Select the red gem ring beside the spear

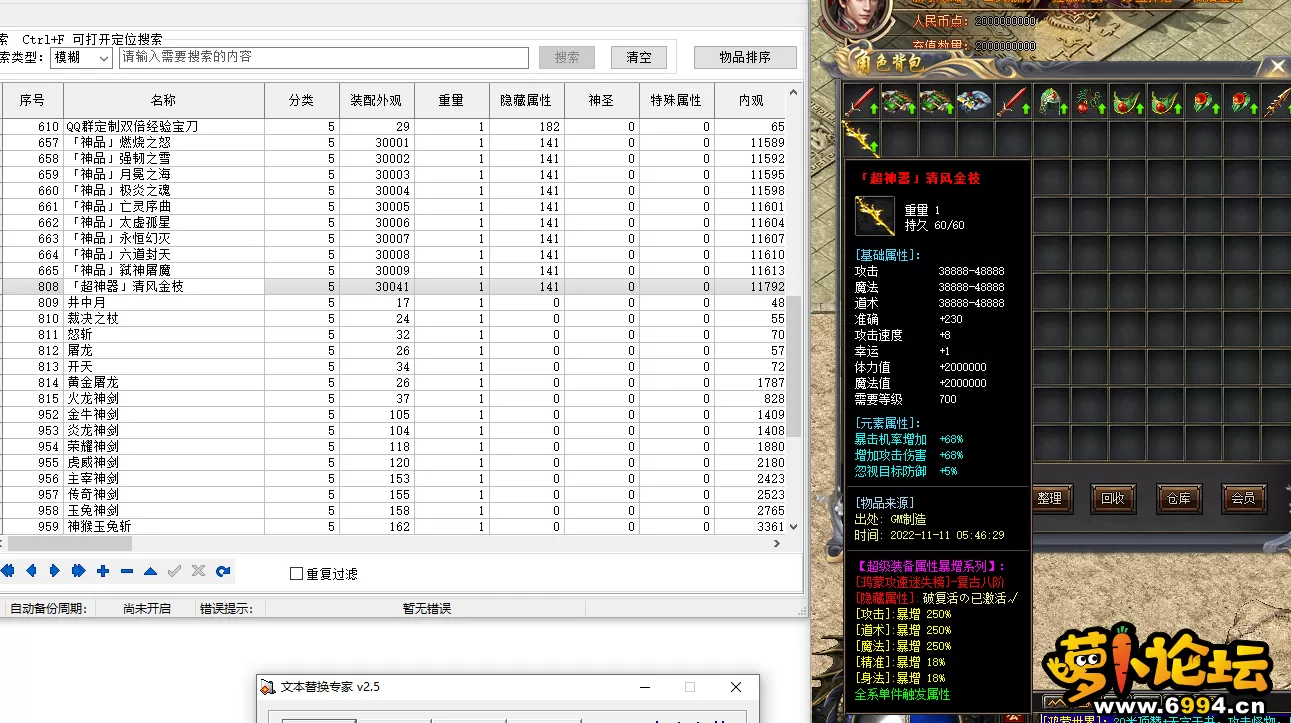pyautogui.click(x=1241, y=101)
